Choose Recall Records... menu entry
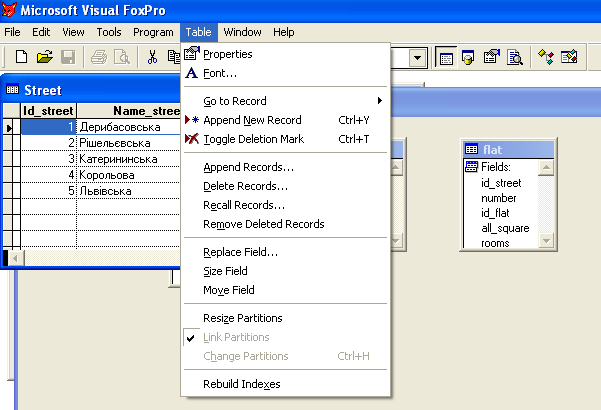Screen dimensions: 601x410 (286, 205)
